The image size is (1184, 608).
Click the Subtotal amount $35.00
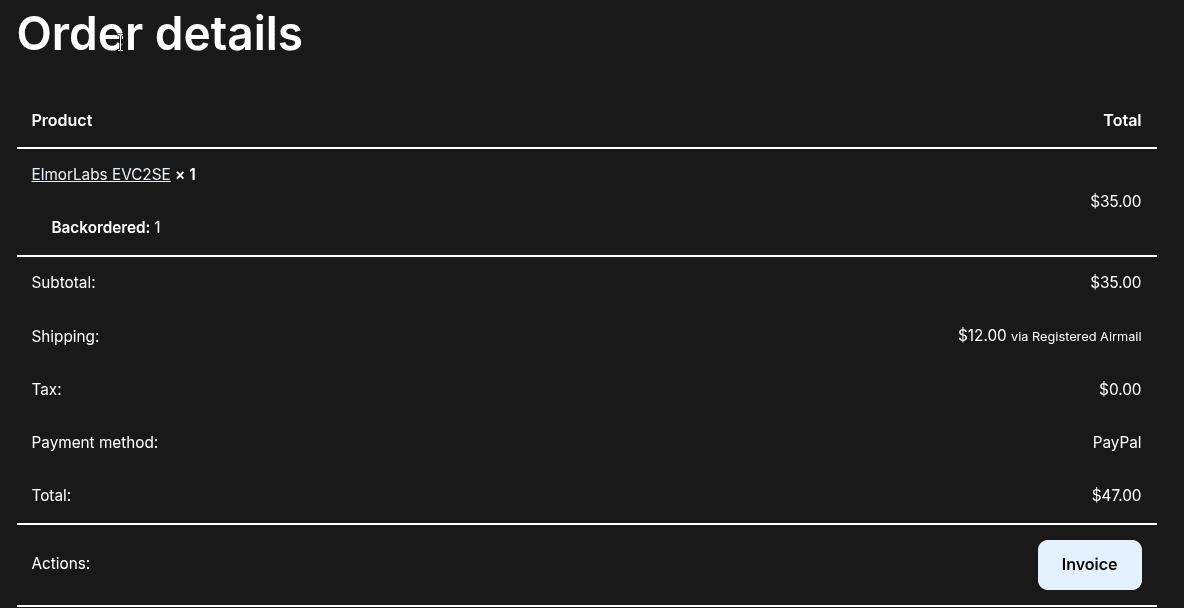1115,283
